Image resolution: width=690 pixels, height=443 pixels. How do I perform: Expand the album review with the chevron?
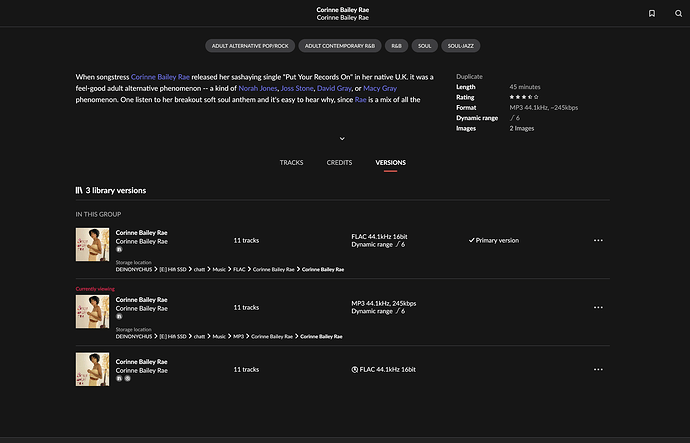342,139
